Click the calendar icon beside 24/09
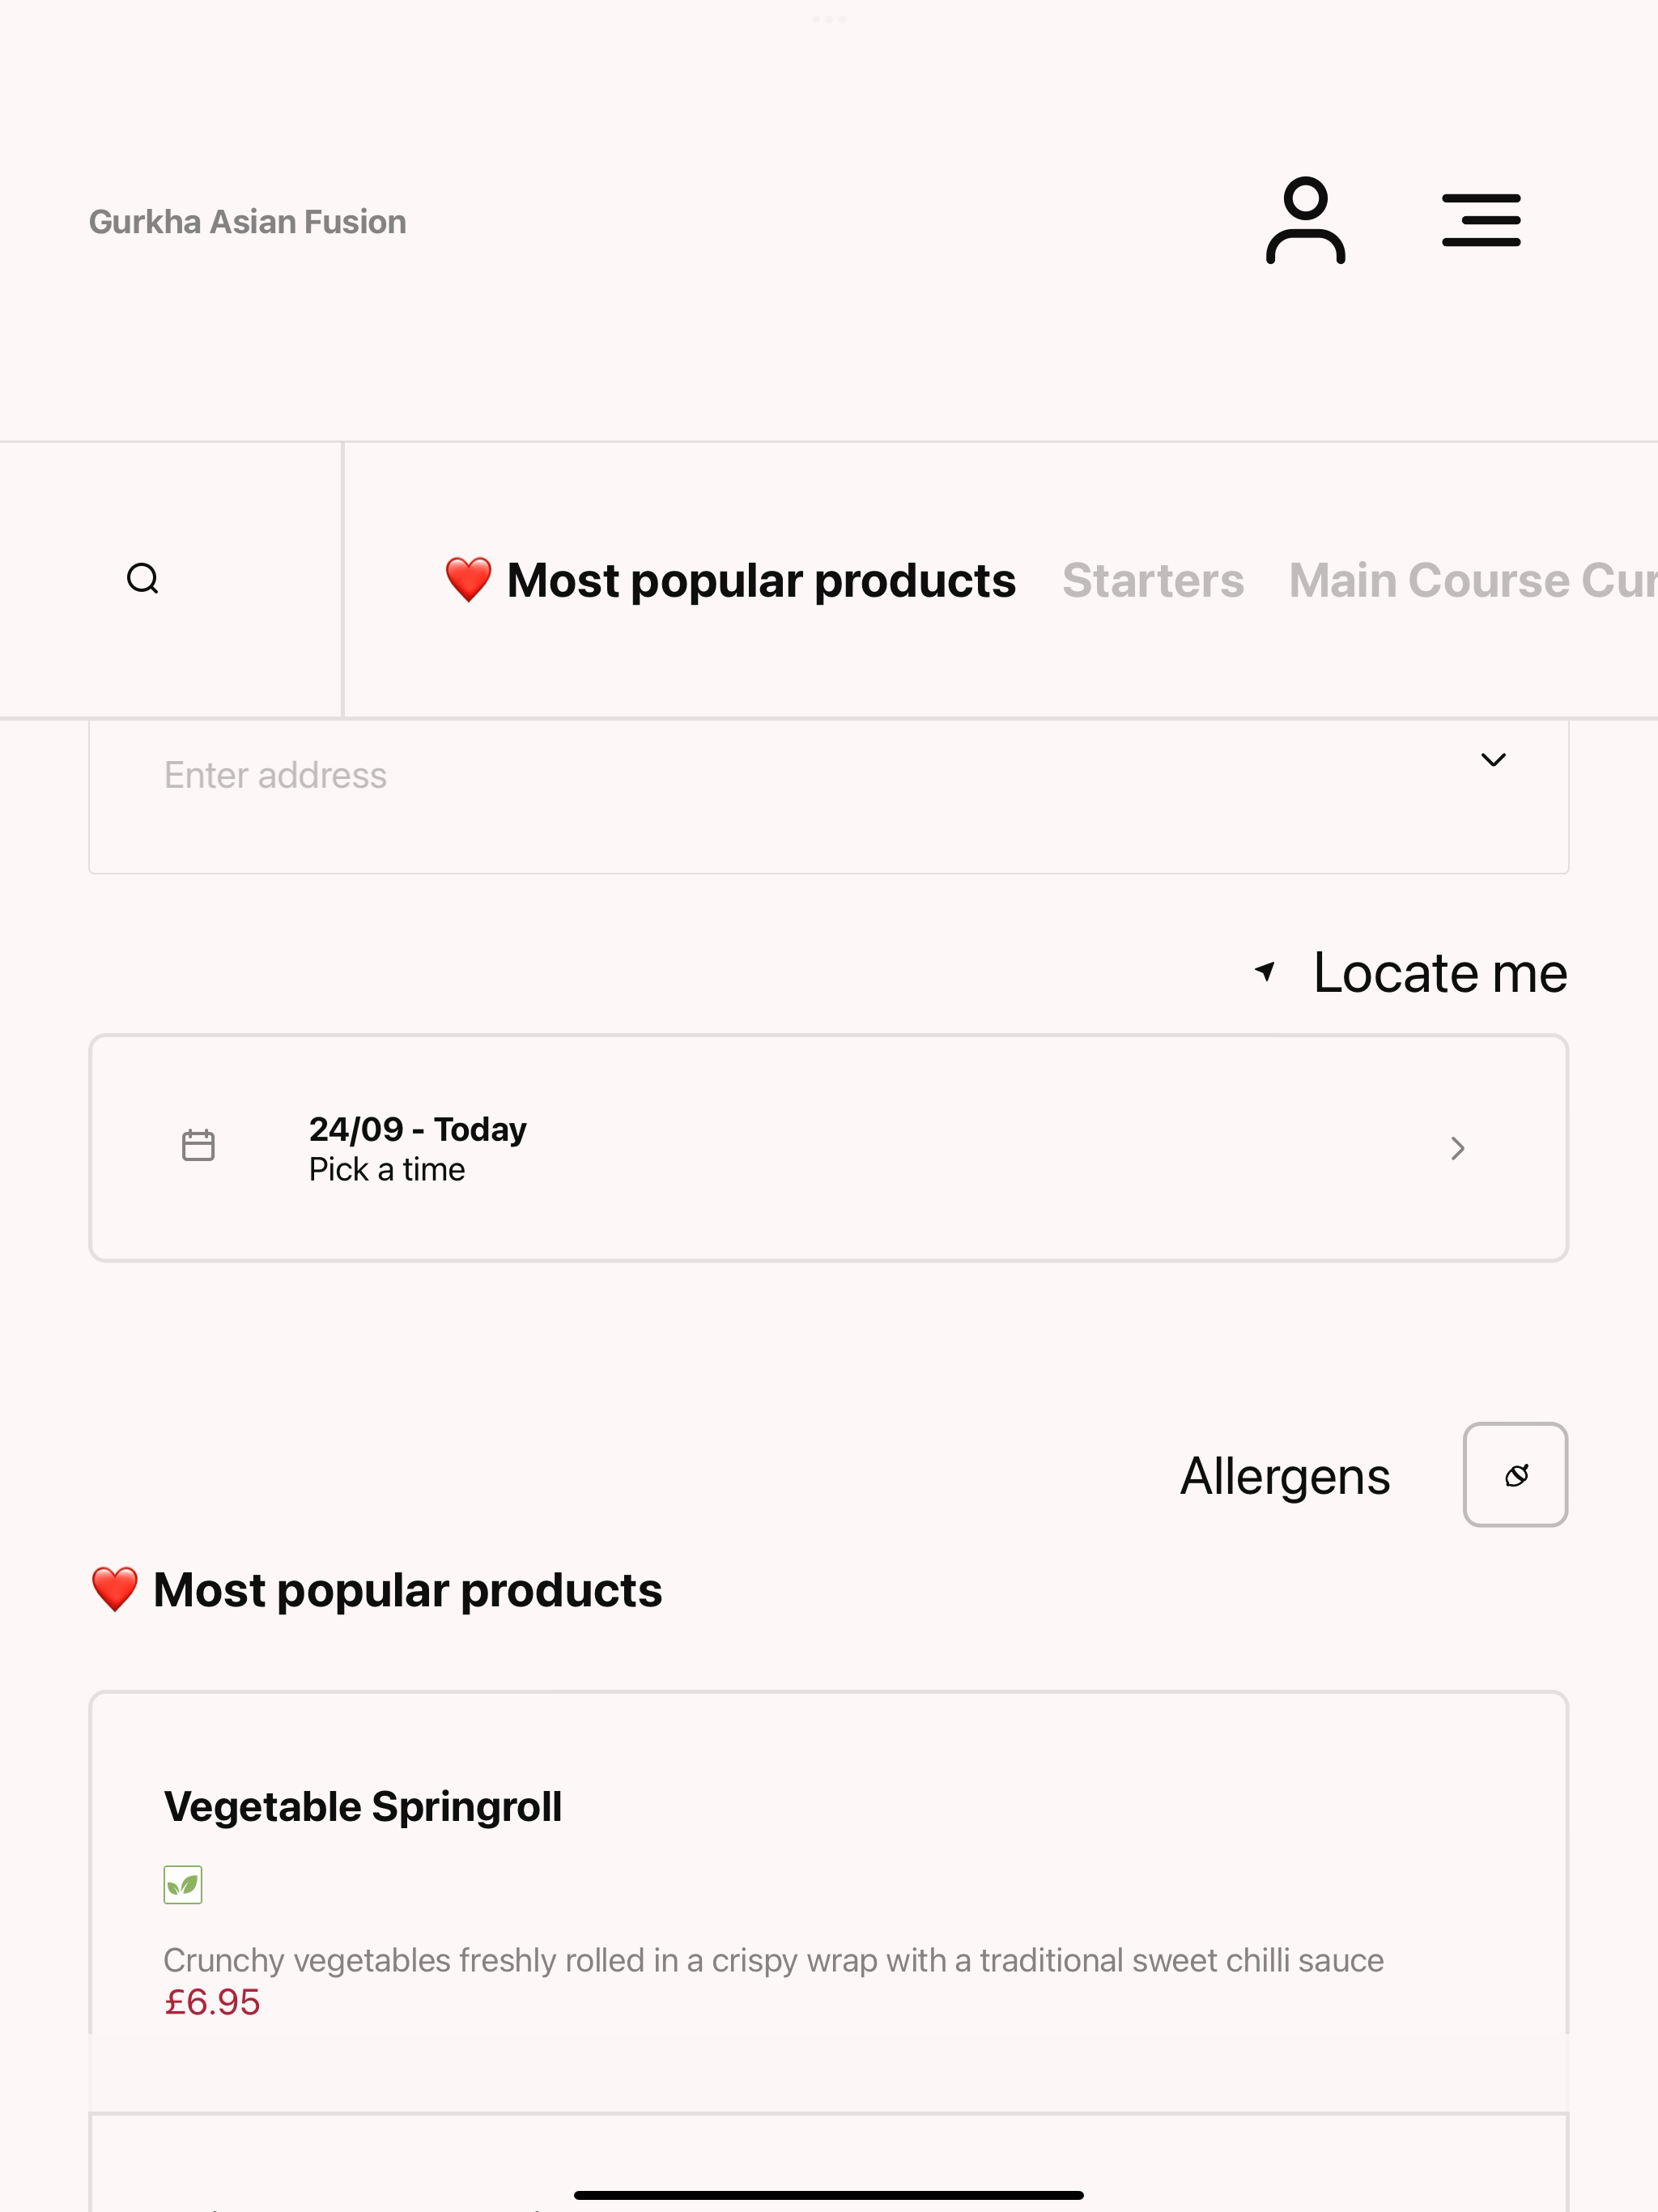This screenshot has width=1658, height=2212. tap(198, 1146)
